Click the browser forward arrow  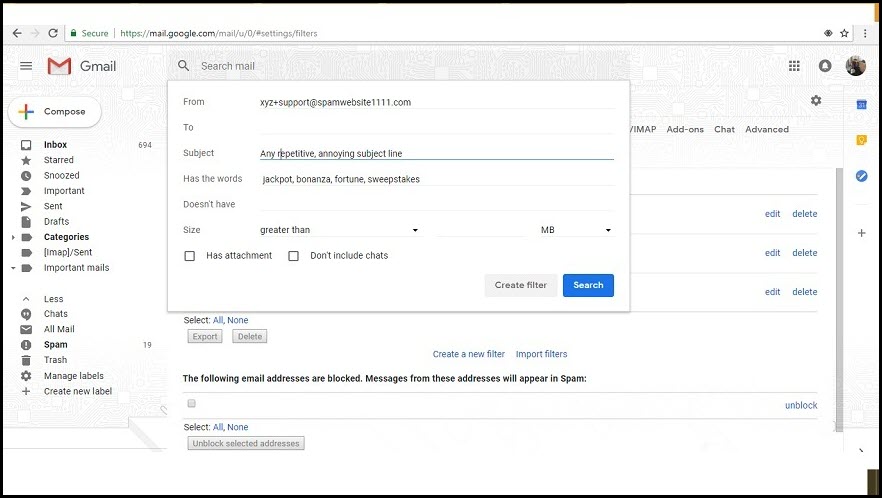pos(35,33)
